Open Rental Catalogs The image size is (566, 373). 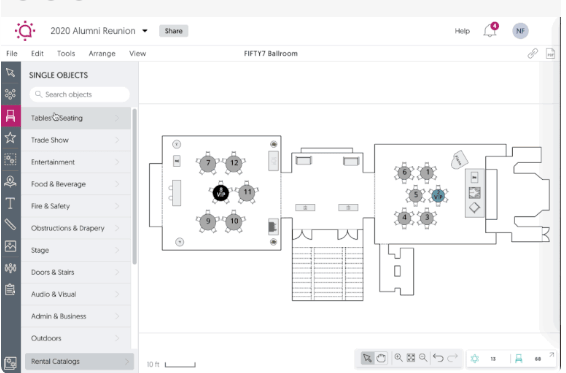[x=79, y=361]
